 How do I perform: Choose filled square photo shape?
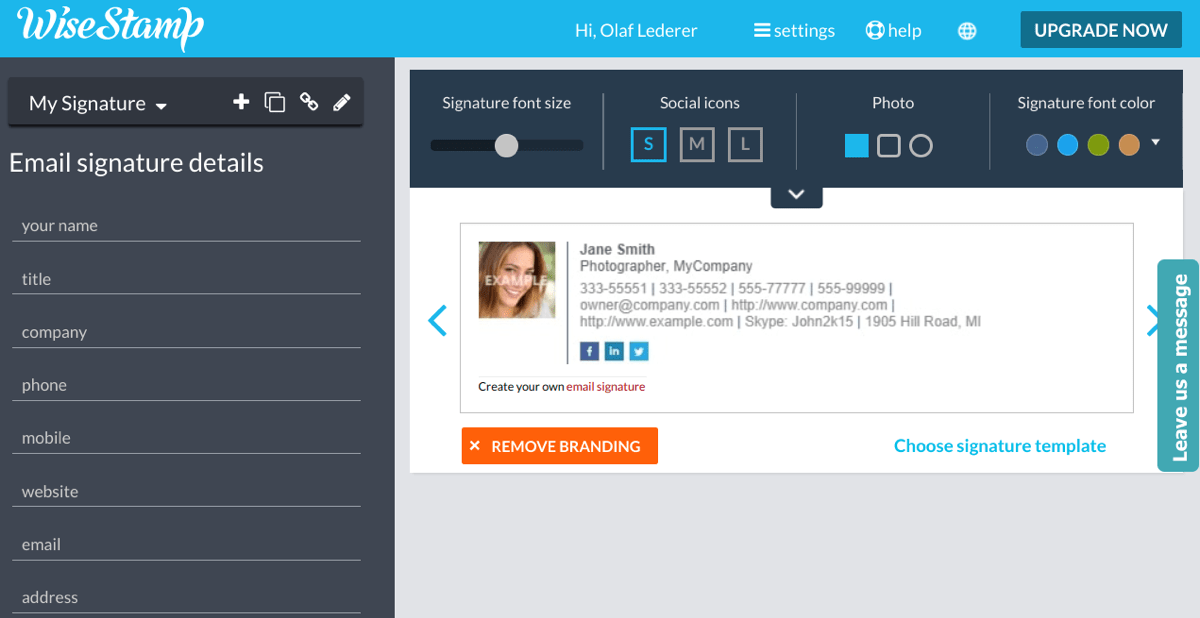tap(856, 146)
